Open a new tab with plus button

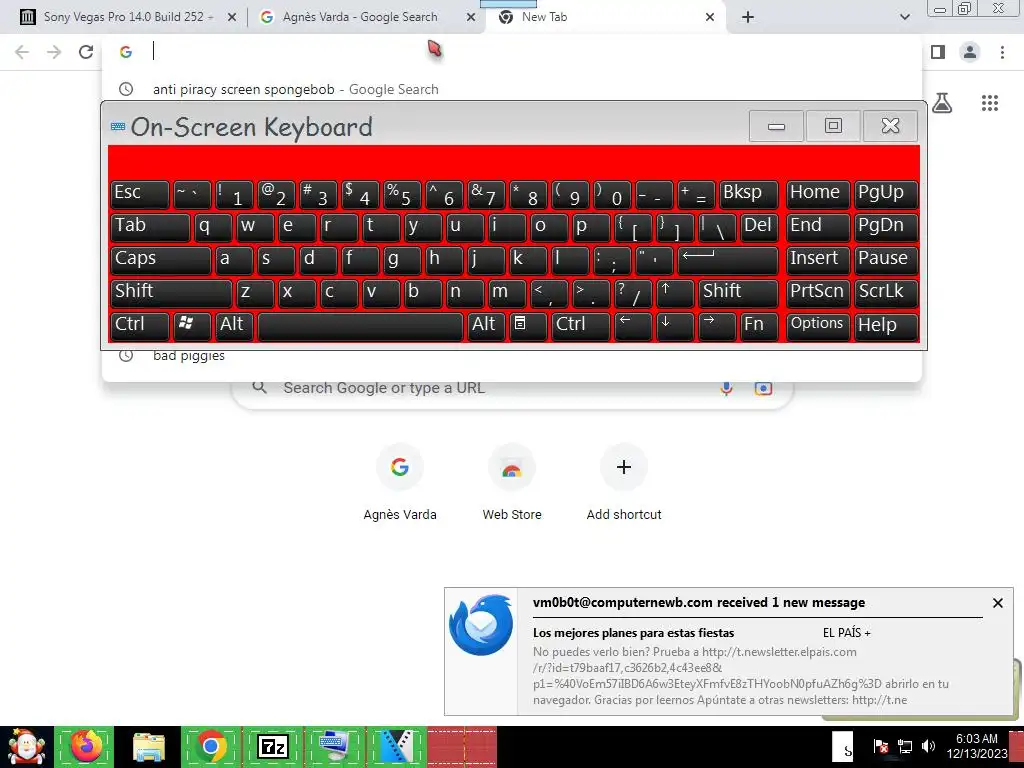748,17
